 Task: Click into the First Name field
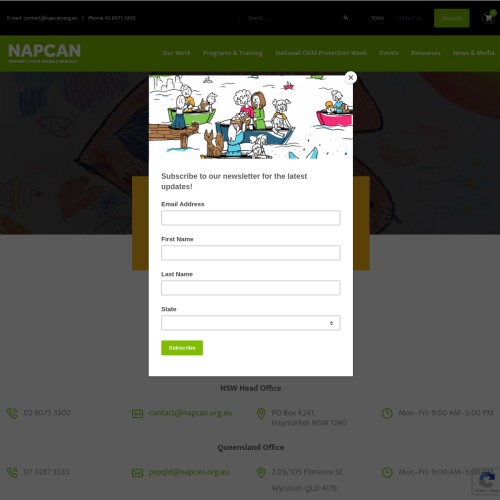[251, 253]
